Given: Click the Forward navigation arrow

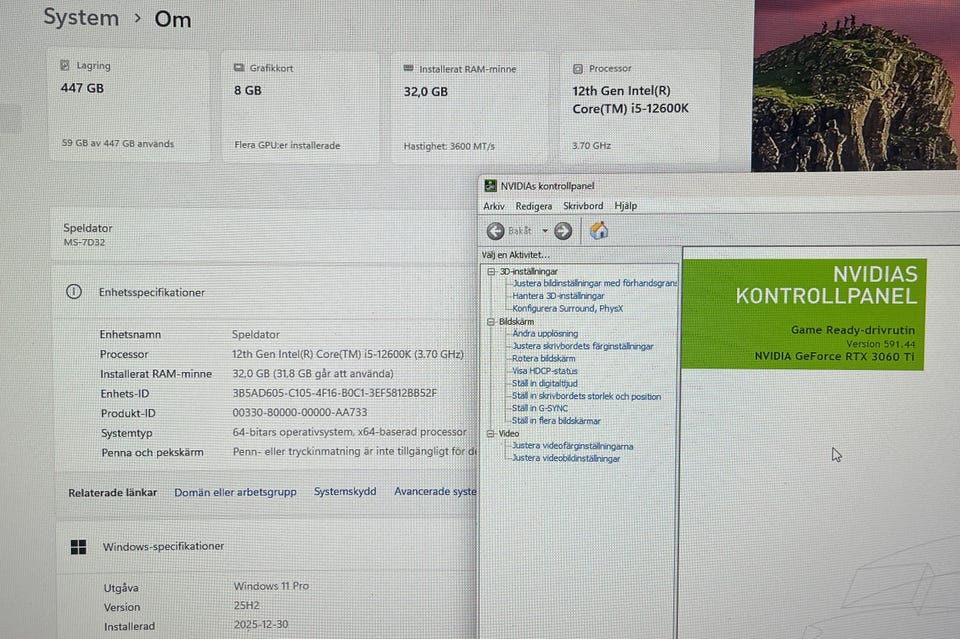Looking at the screenshot, I should (x=562, y=230).
